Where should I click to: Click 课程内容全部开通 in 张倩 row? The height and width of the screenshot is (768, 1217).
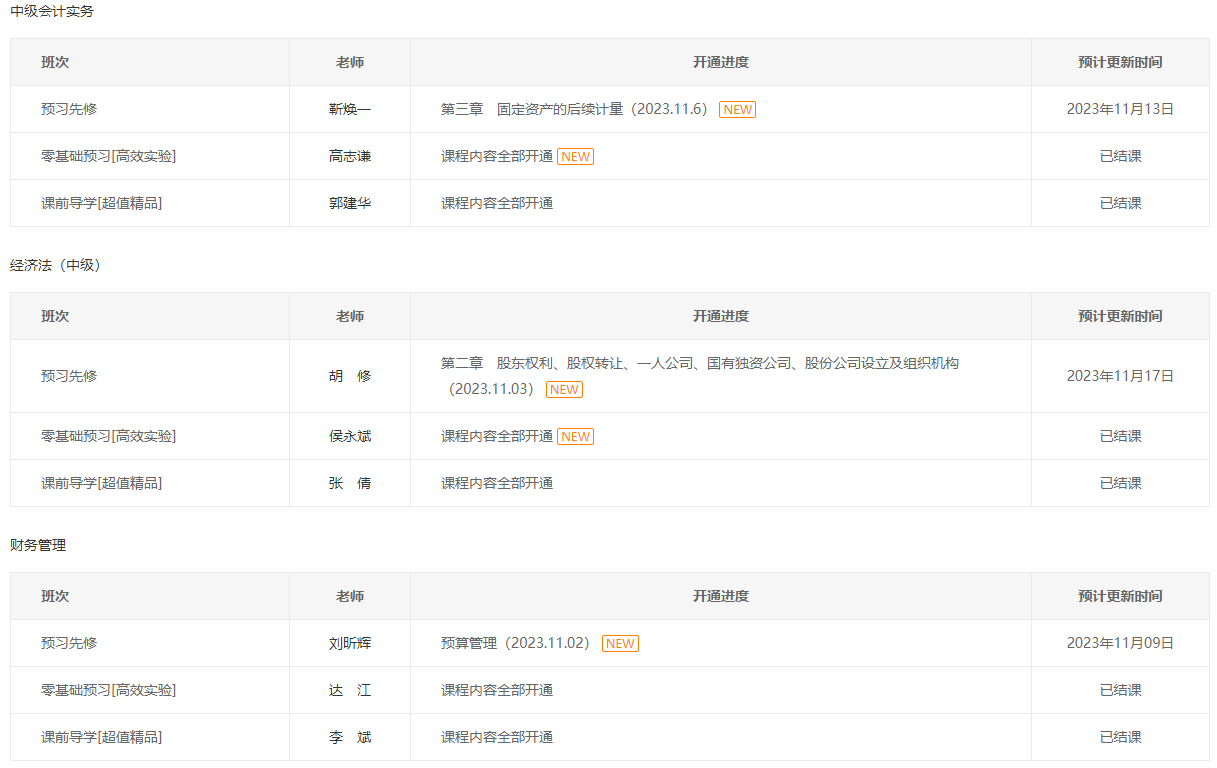pyautogui.click(x=497, y=484)
